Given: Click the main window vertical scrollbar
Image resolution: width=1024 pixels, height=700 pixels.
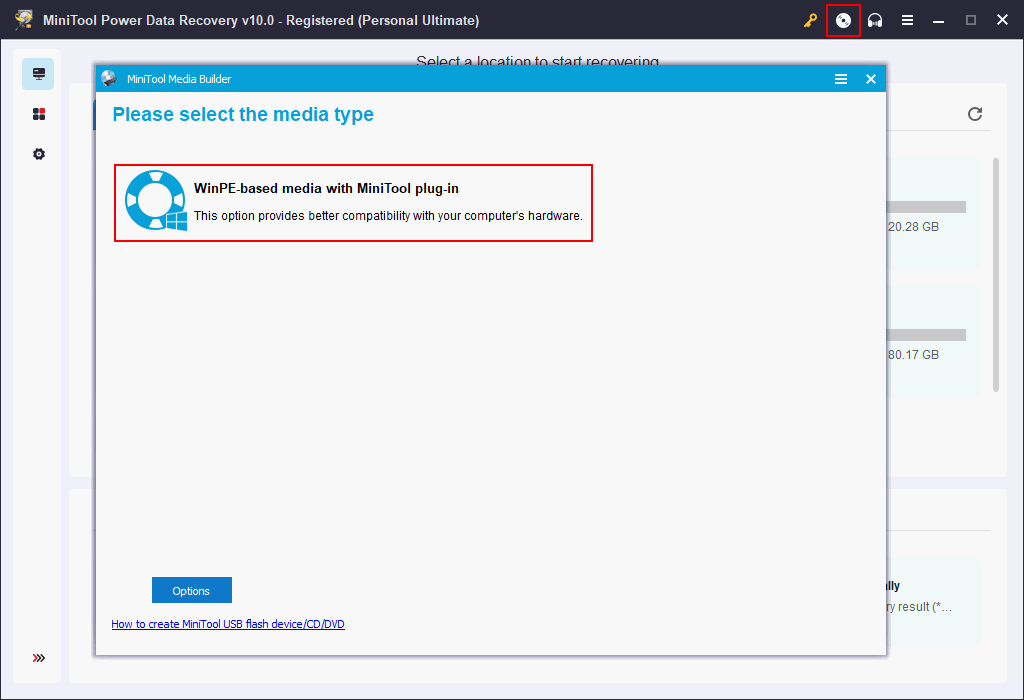Looking at the screenshot, I should coord(996,274).
